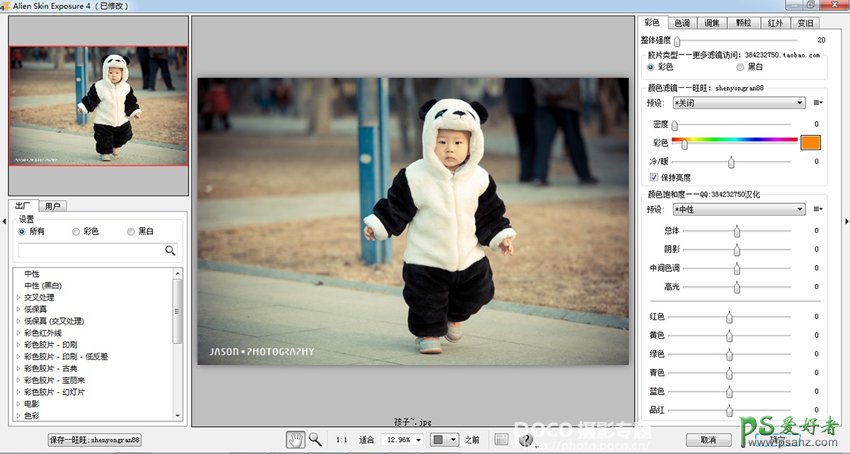Open color filter preset options menu icon
Screen dimensions: 850x454
coord(818,103)
